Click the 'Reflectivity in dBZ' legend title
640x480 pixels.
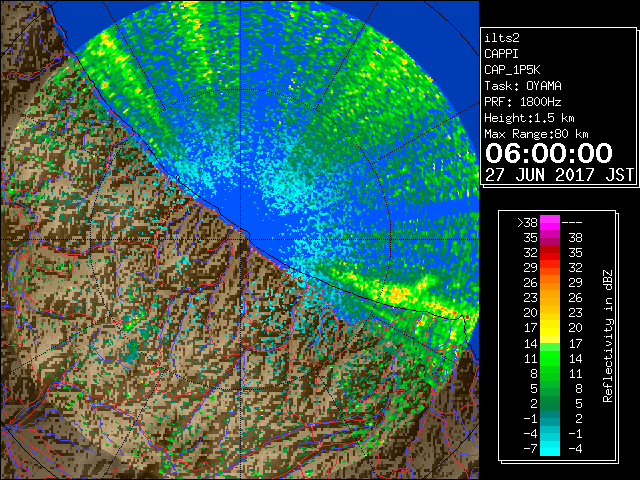click(608, 336)
